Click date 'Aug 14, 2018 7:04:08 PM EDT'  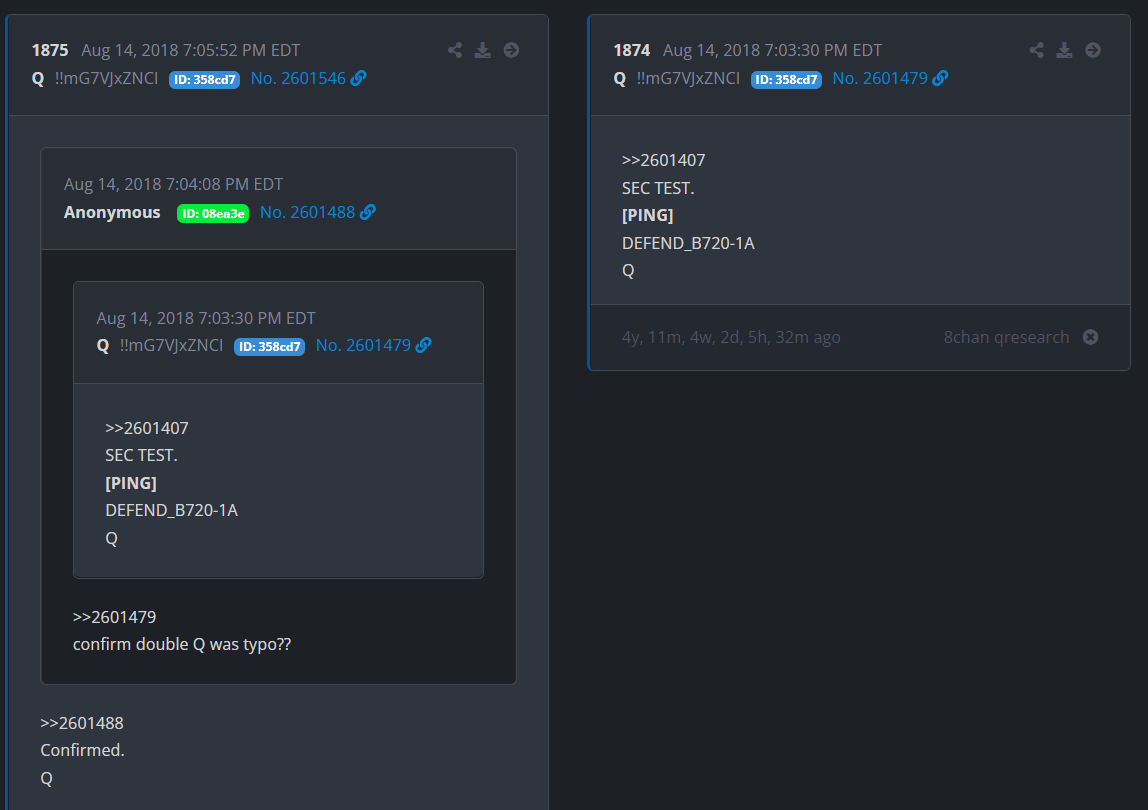(x=174, y=185)
